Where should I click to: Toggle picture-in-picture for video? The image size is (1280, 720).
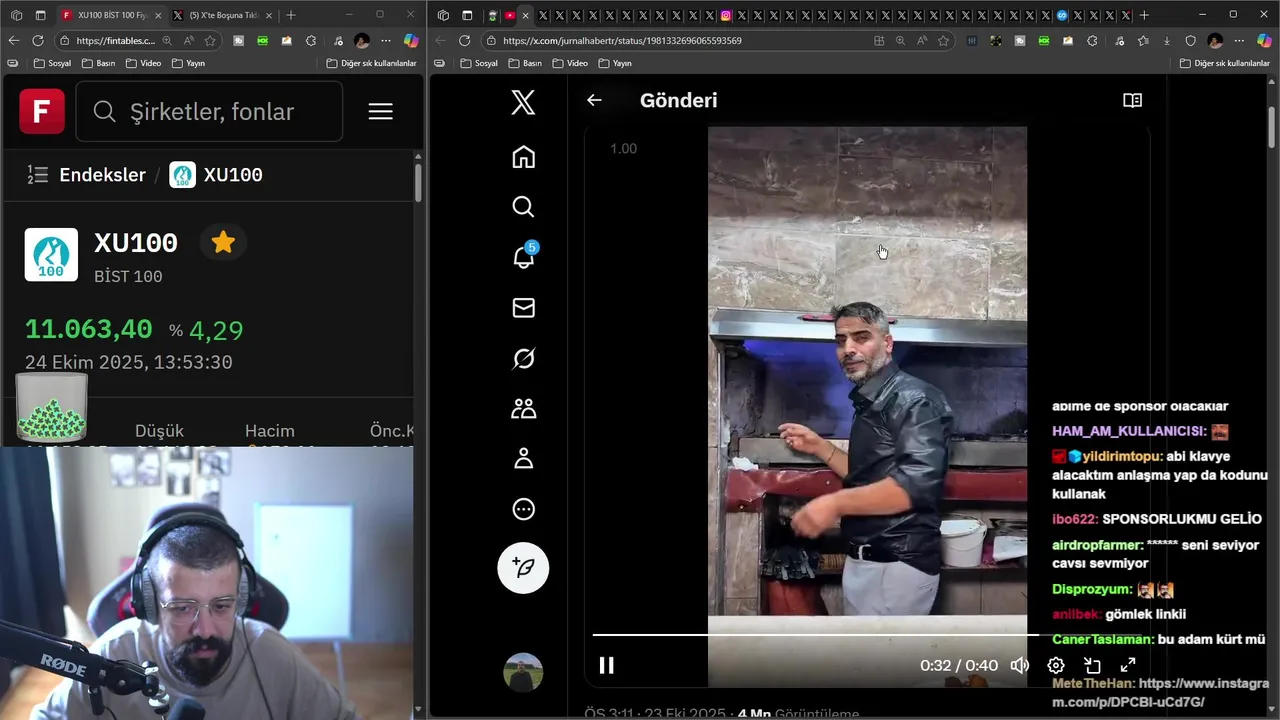coord(1092,665)
